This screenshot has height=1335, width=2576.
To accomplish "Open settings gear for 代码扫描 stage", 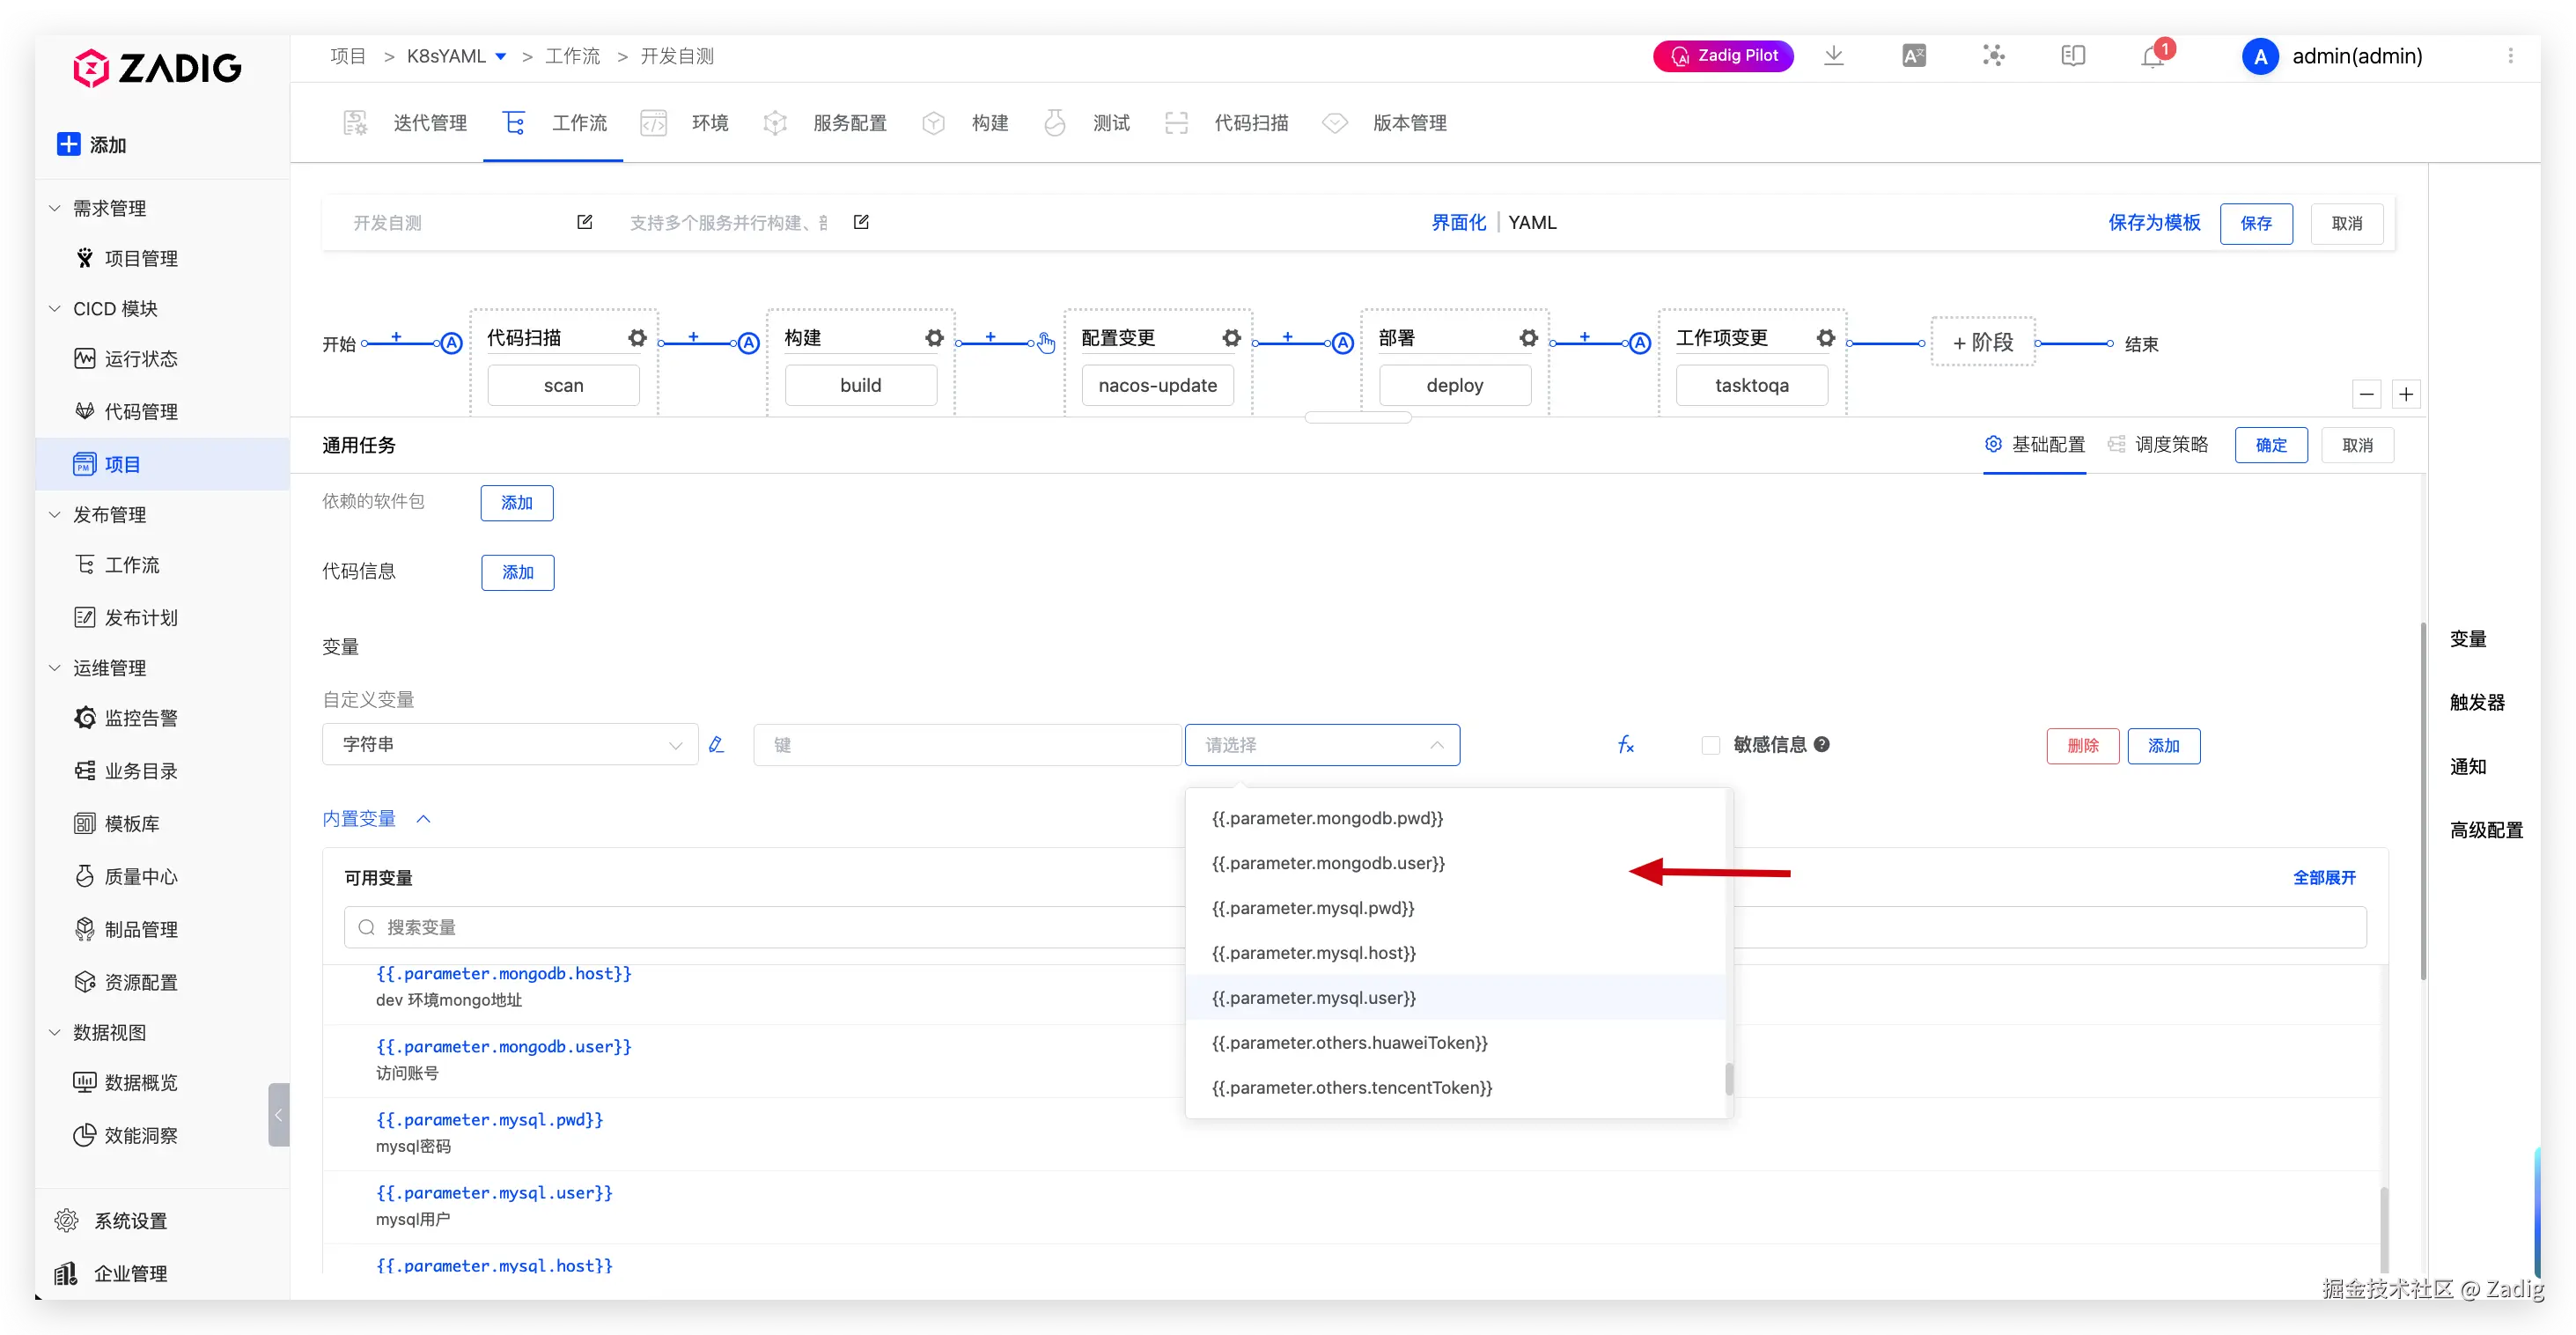I will click(x=637, y=338).
